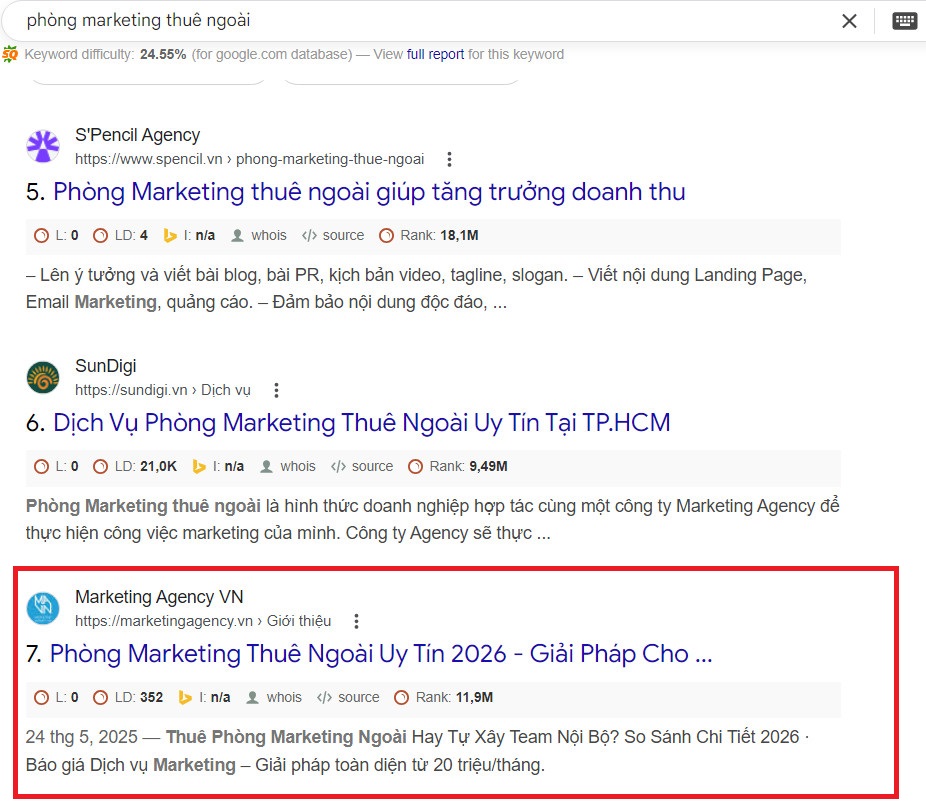Open the on-screen keyboard icon

click(904, 21)
